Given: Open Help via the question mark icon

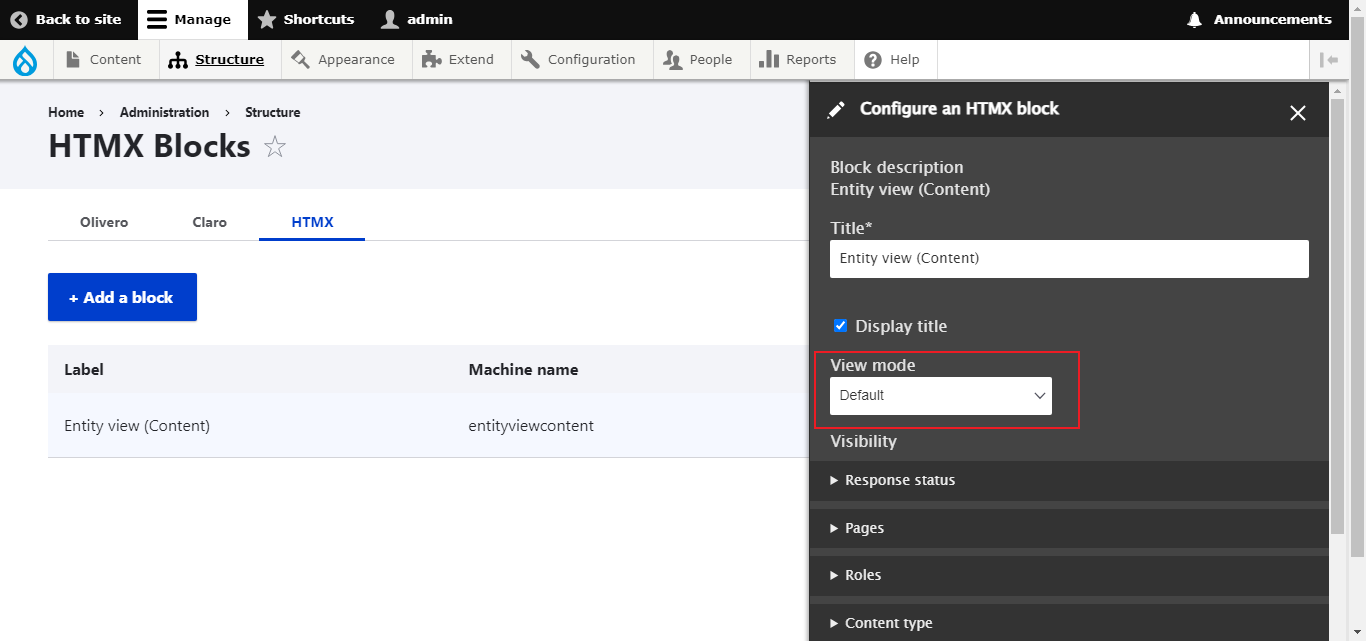Looking at the screenshot, I should (872, 59).
